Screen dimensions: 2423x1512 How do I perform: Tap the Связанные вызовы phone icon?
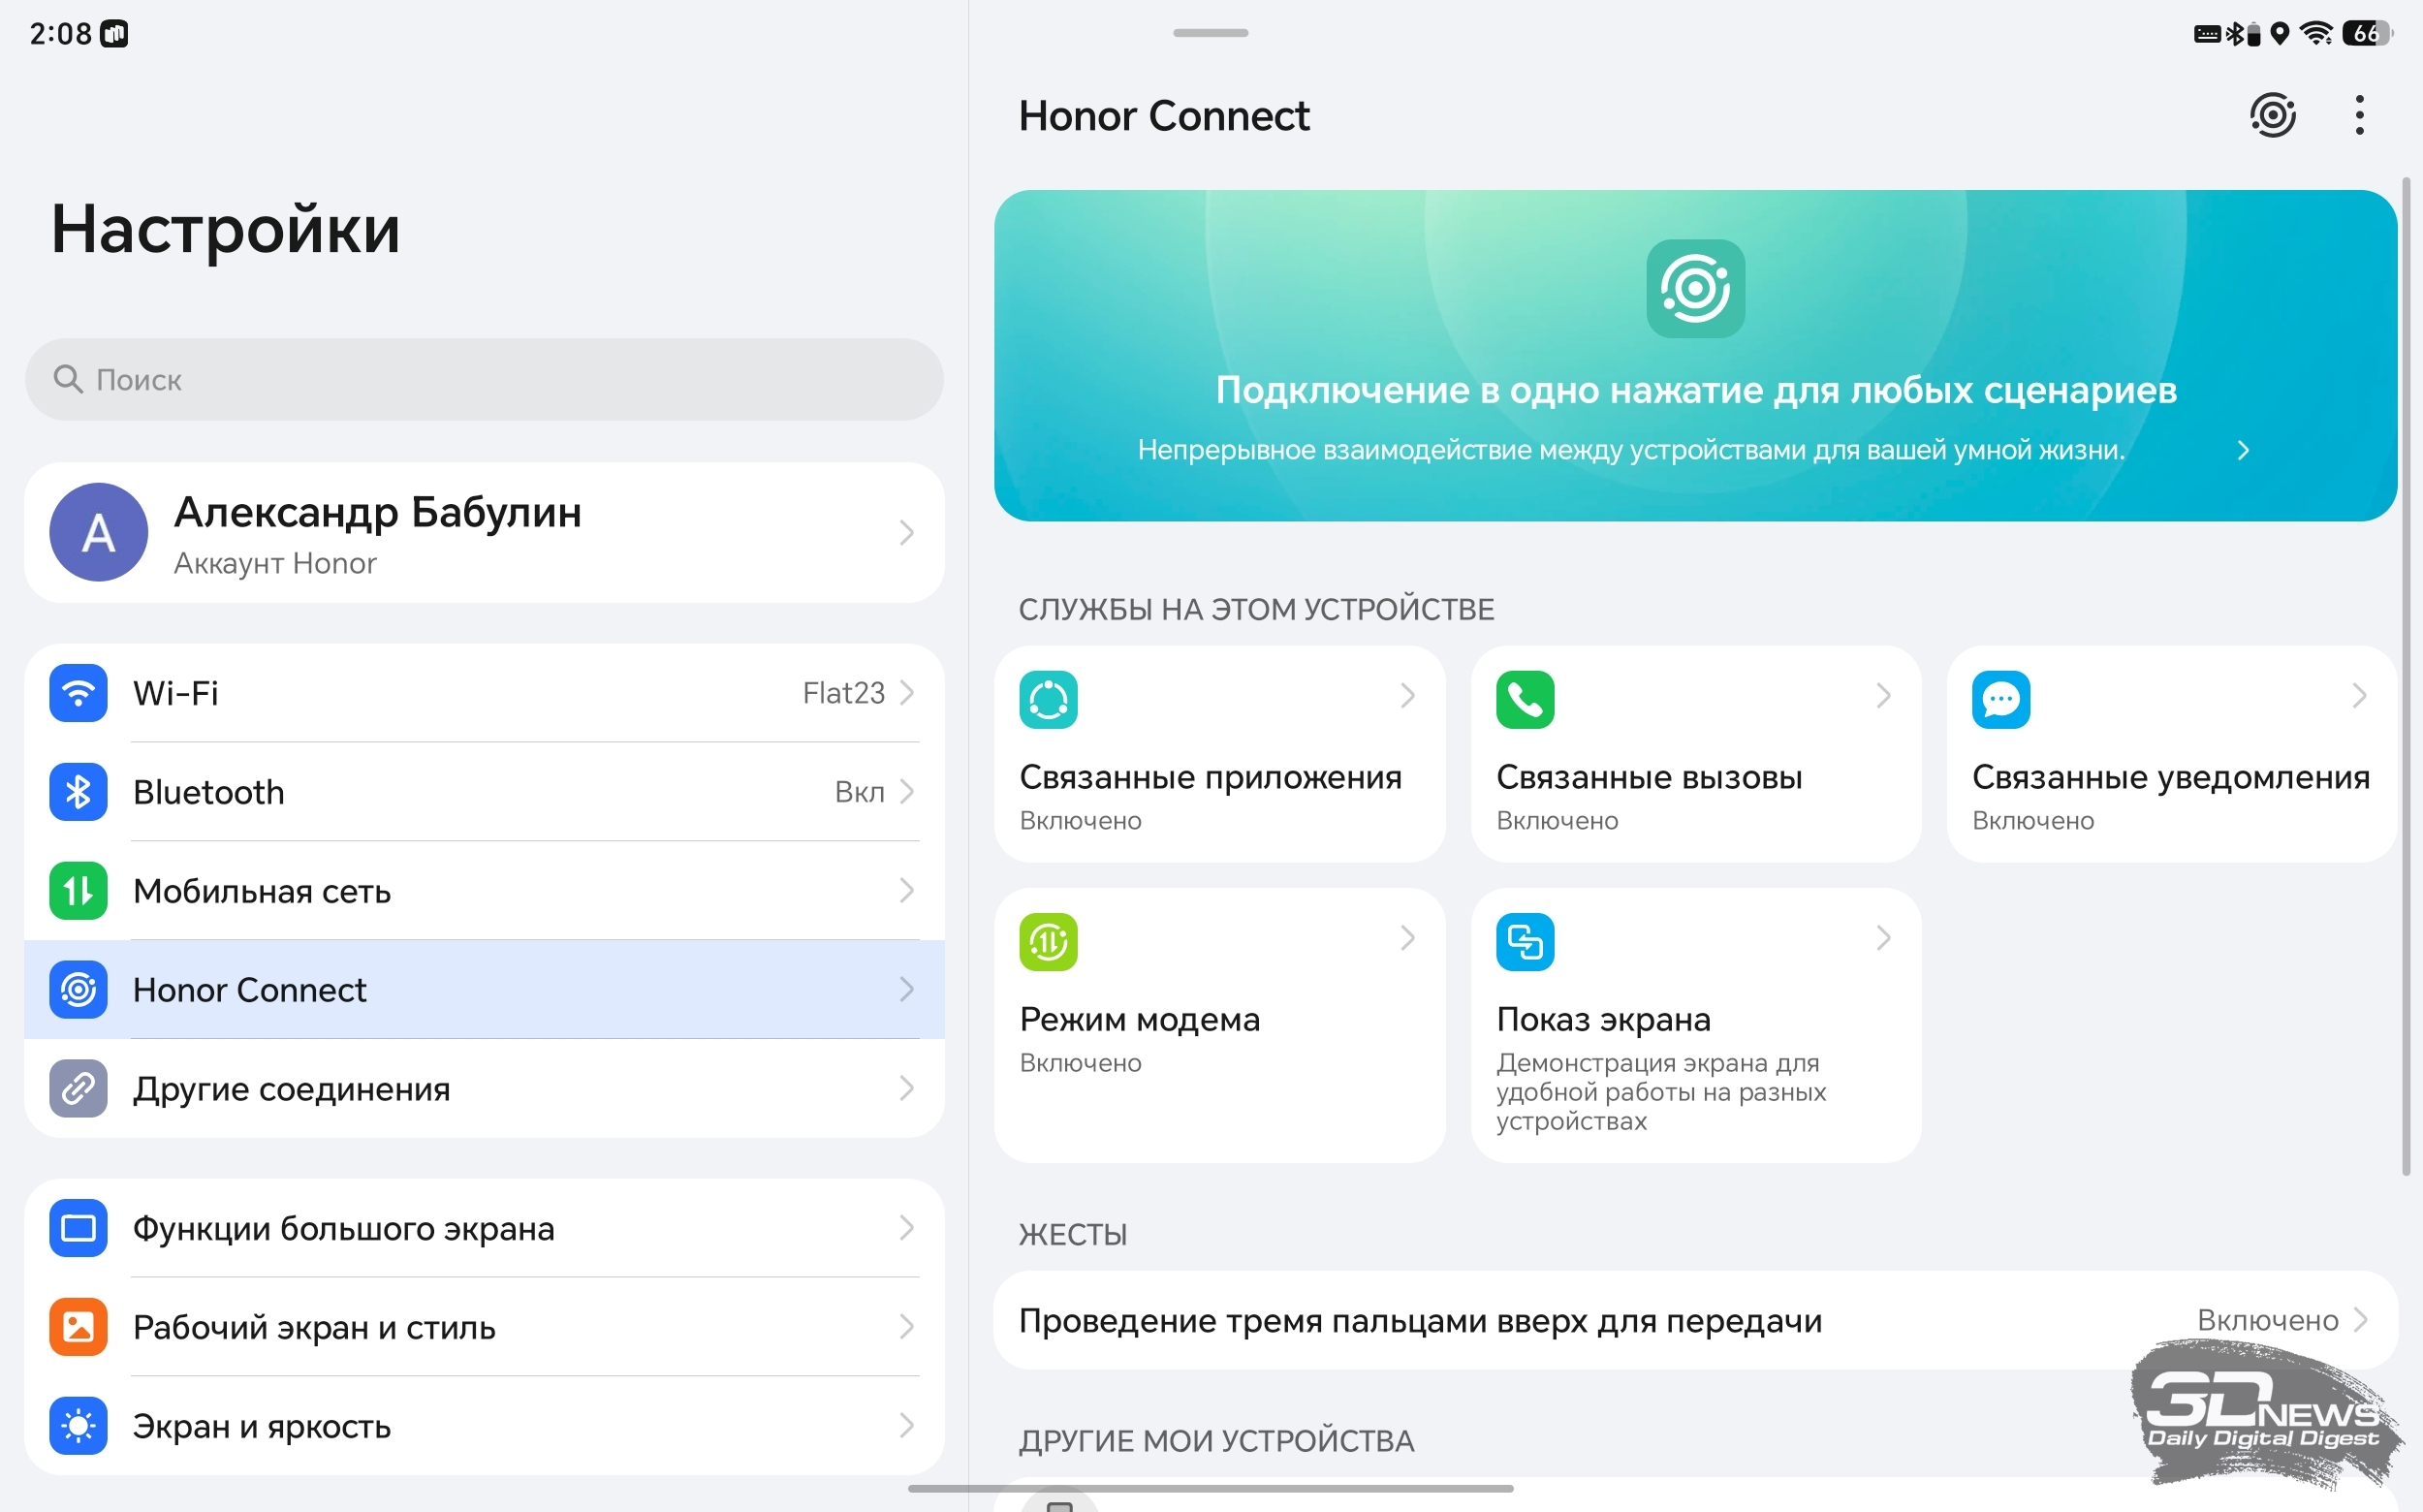(1524, 699)
